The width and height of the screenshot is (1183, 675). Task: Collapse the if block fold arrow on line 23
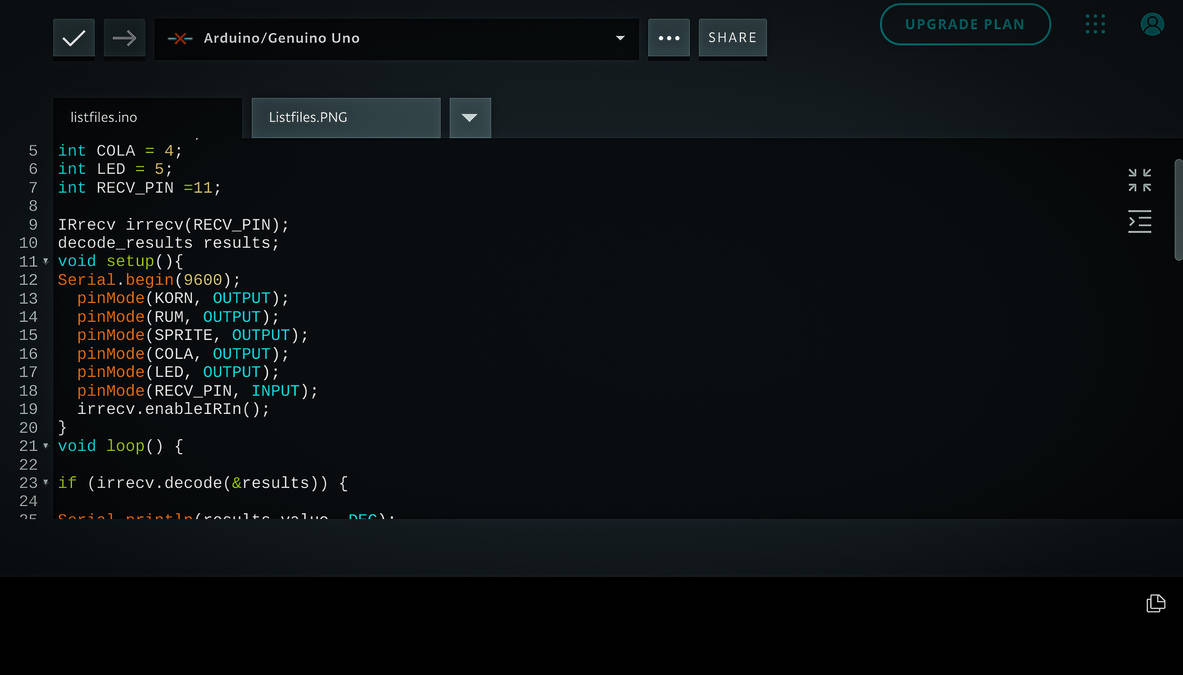[46, 483]
